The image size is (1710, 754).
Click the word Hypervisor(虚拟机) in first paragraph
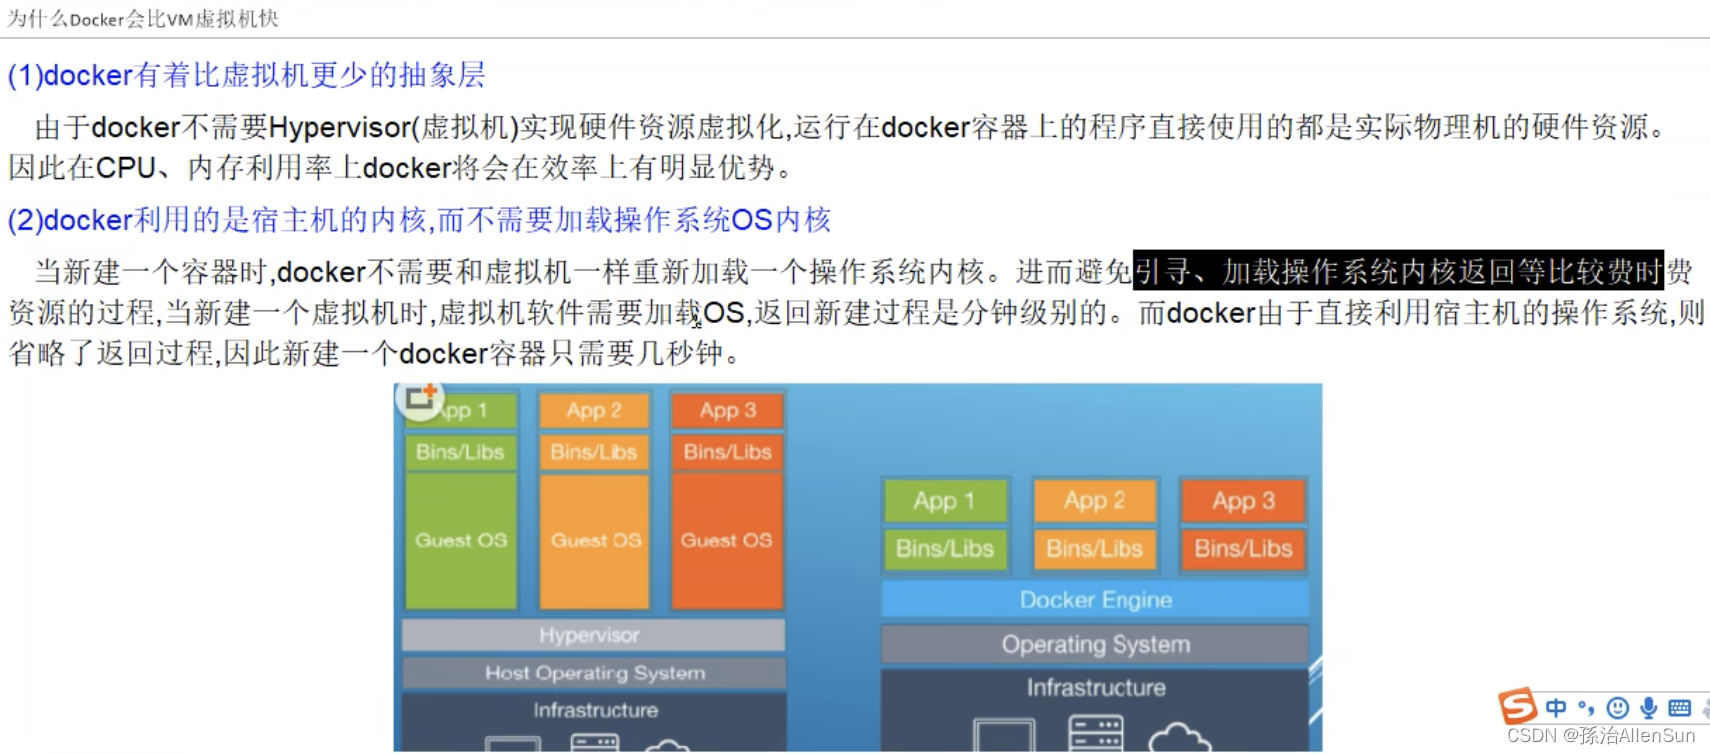[393, 127]
